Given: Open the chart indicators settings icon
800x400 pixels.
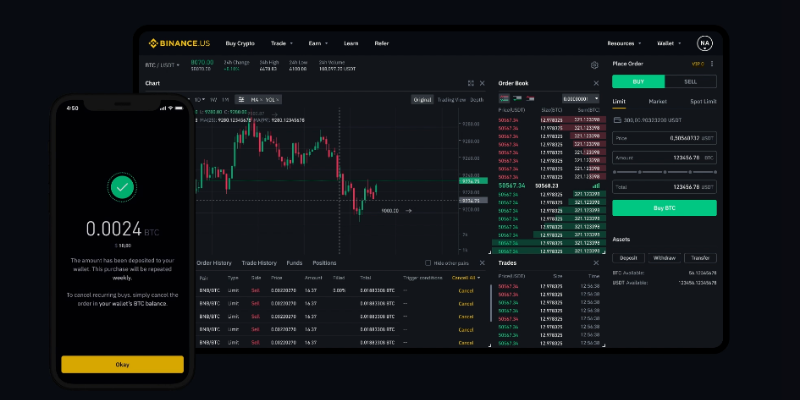Looking at the screenshot, I should pos(242,99).
